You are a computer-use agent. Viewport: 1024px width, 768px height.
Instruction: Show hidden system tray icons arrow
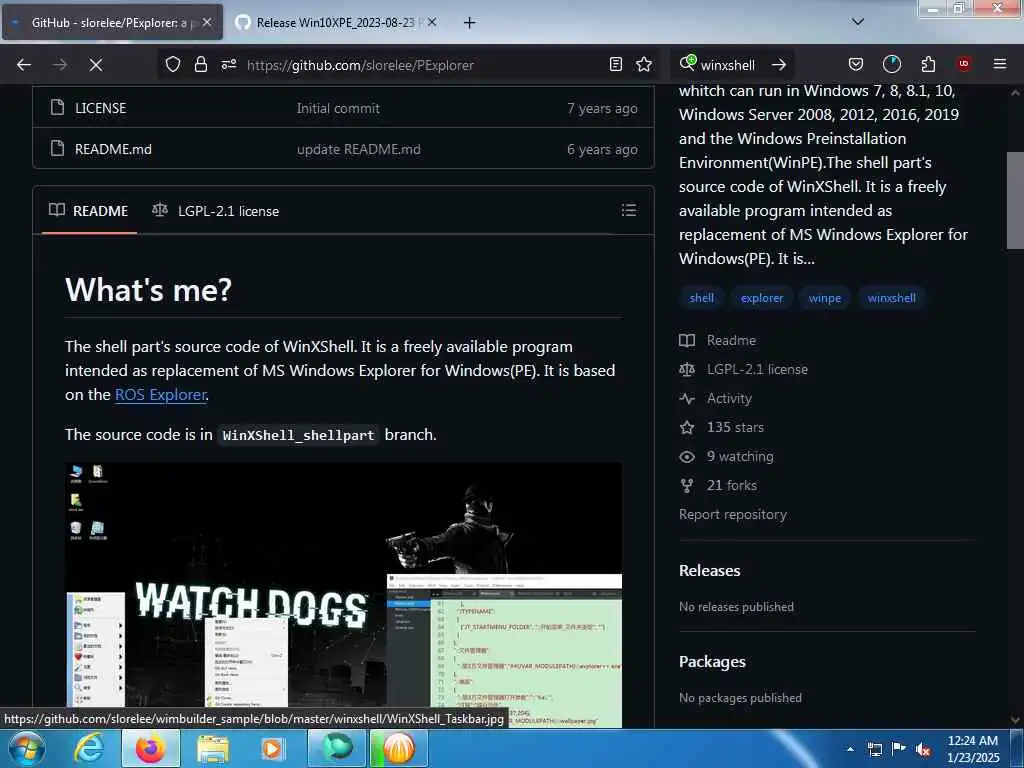(850, 749)
